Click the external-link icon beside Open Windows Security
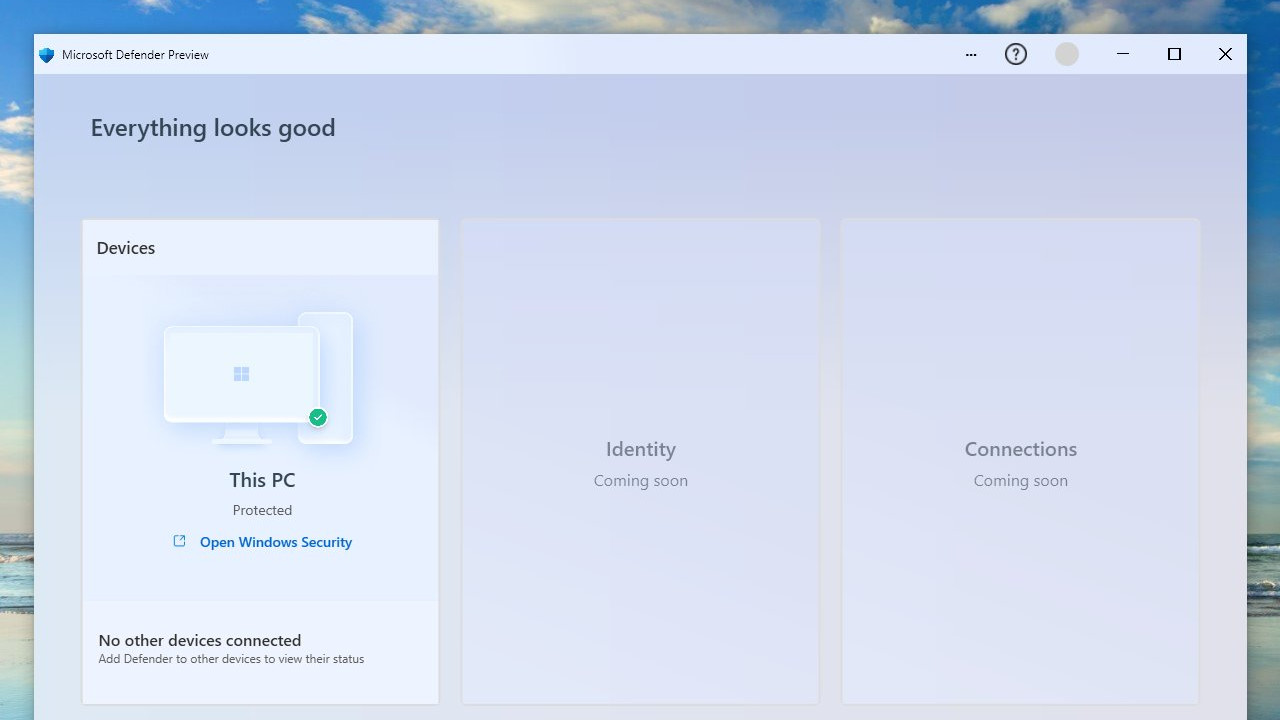The width and height of the screenshot is (1280, 720). 179,541
